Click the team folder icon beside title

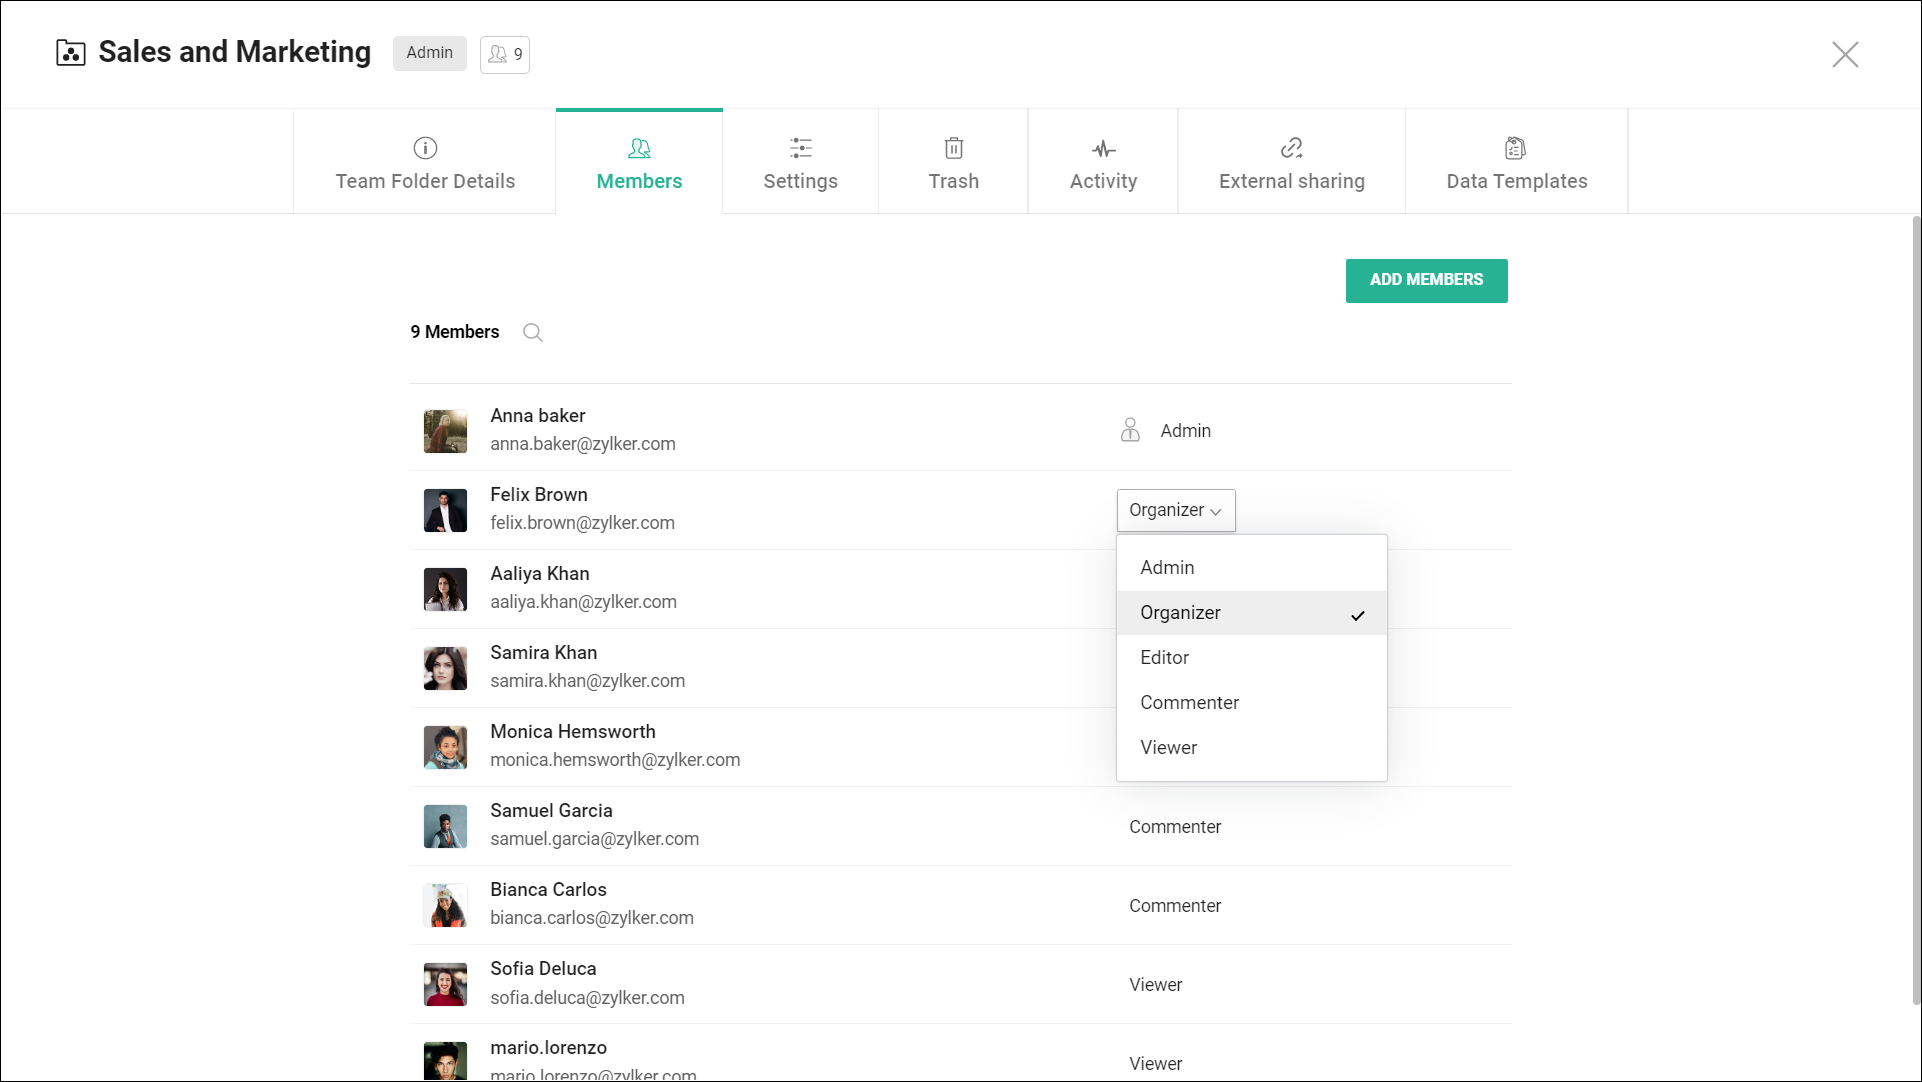71,53
